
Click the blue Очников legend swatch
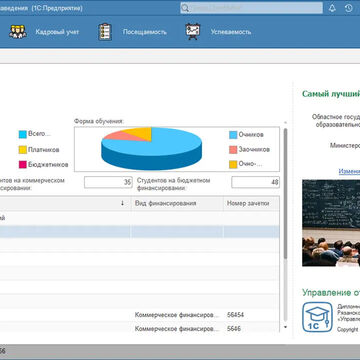[233, 135]
